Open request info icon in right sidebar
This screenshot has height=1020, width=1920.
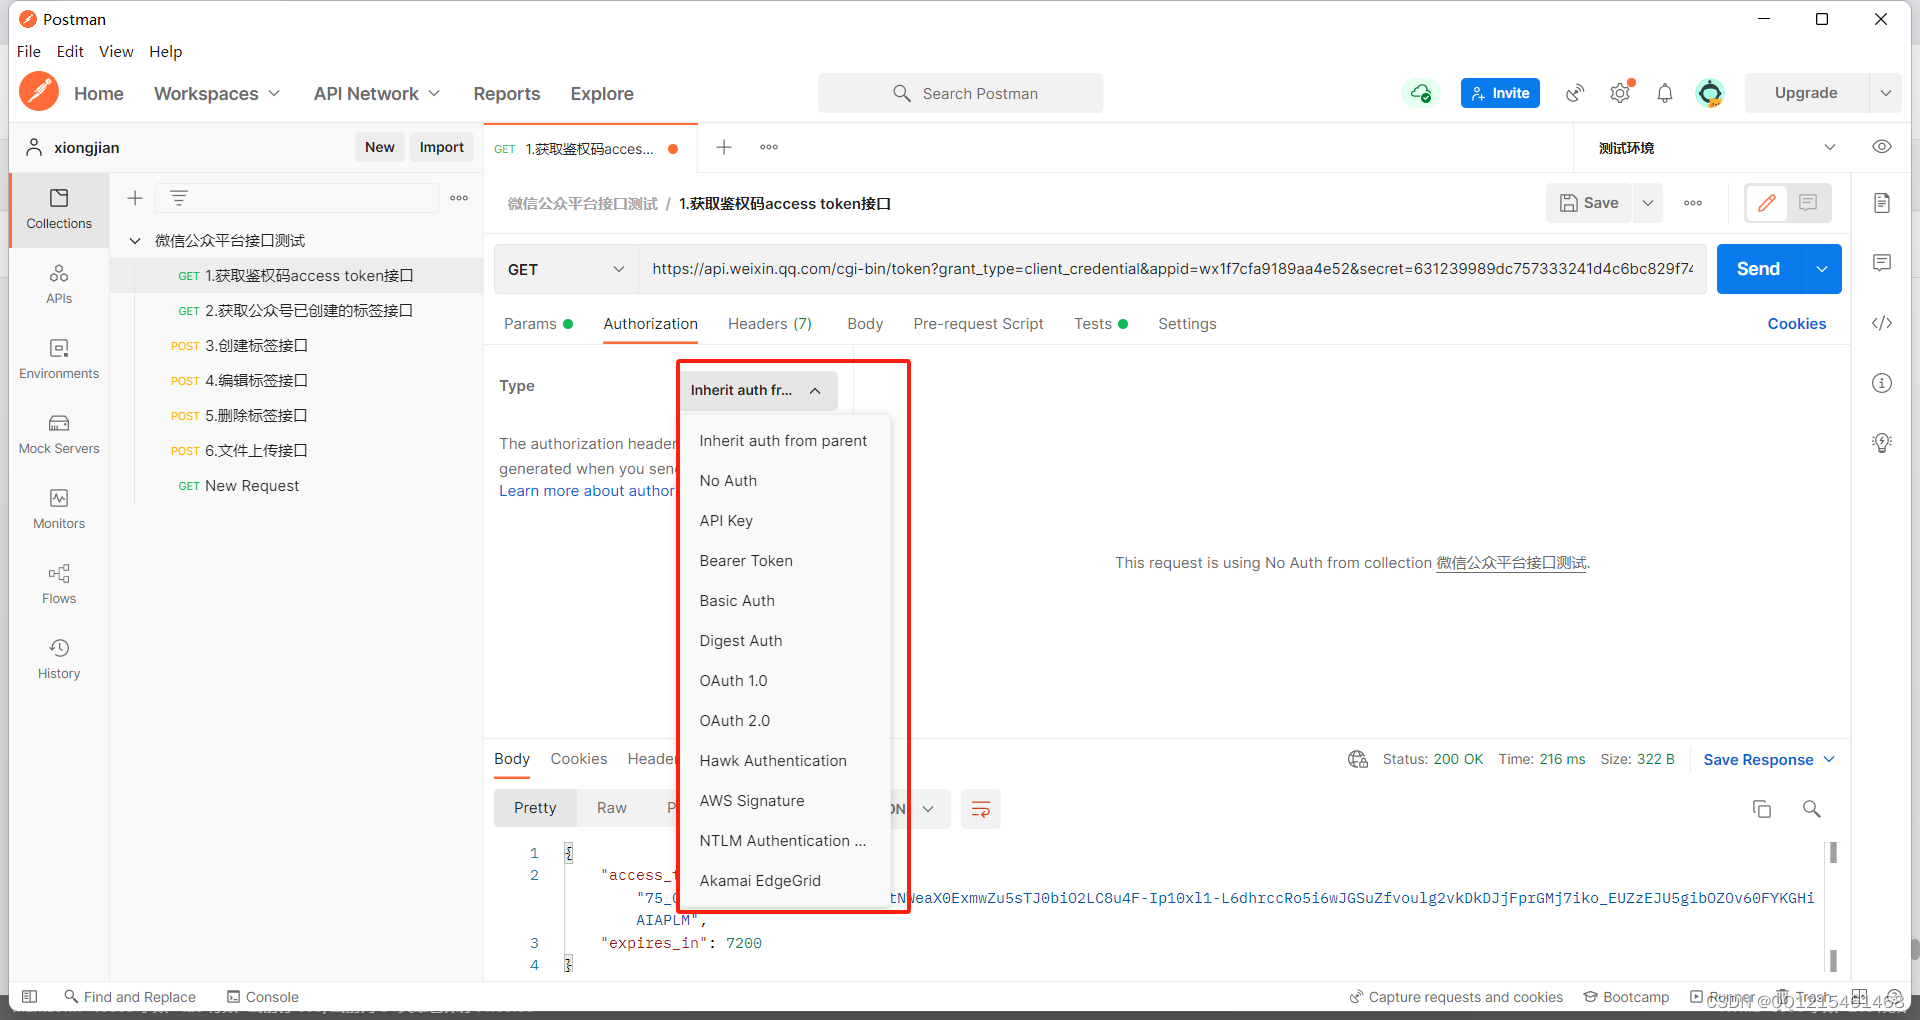(1882, 383)
